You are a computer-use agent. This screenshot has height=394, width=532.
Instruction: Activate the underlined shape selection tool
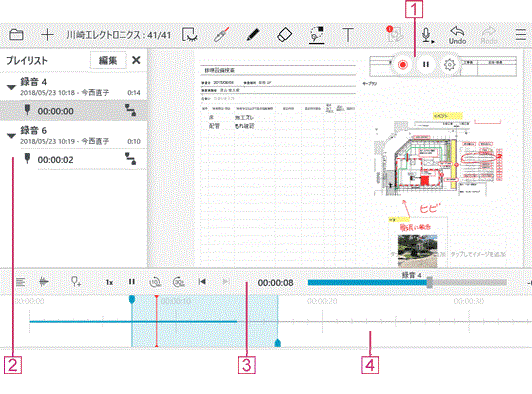pos(317,35)
